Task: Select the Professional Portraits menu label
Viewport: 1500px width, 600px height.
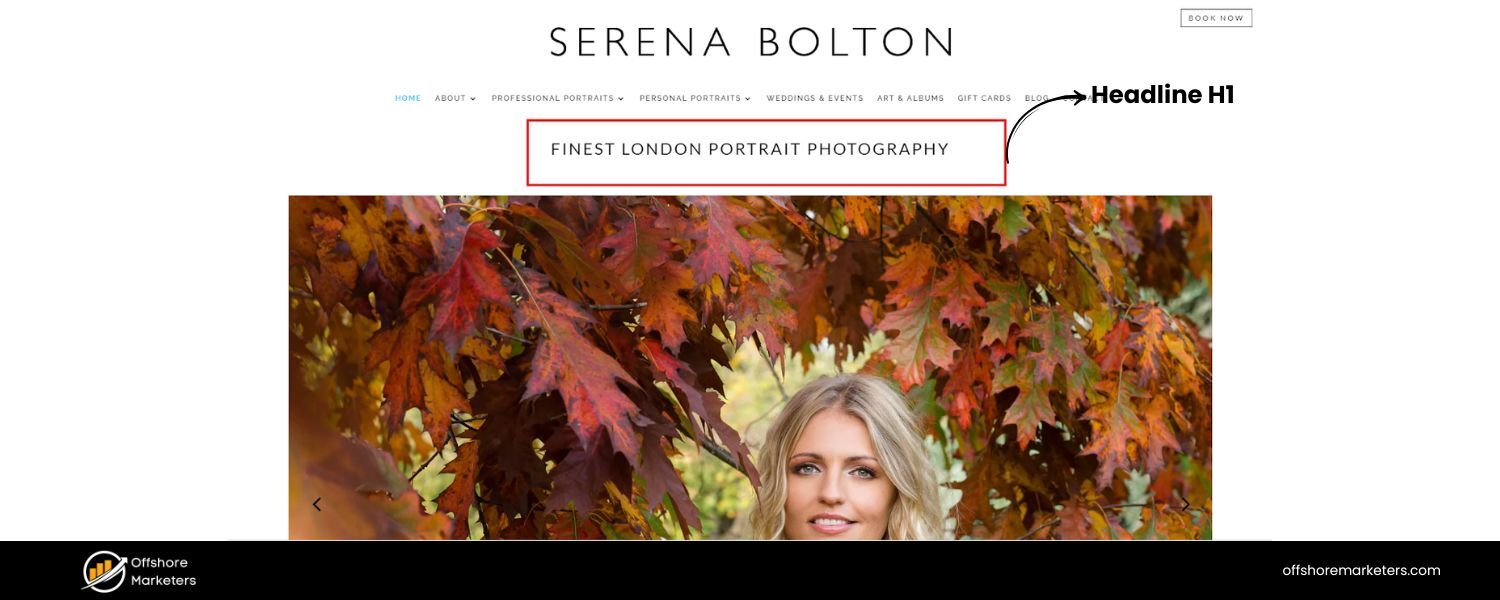Action: [552, 98]
